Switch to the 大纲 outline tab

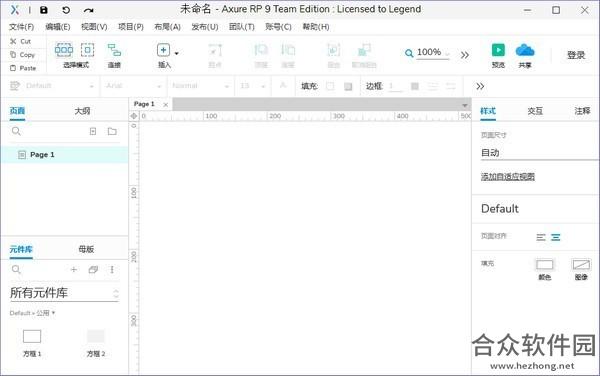[82, 111]
